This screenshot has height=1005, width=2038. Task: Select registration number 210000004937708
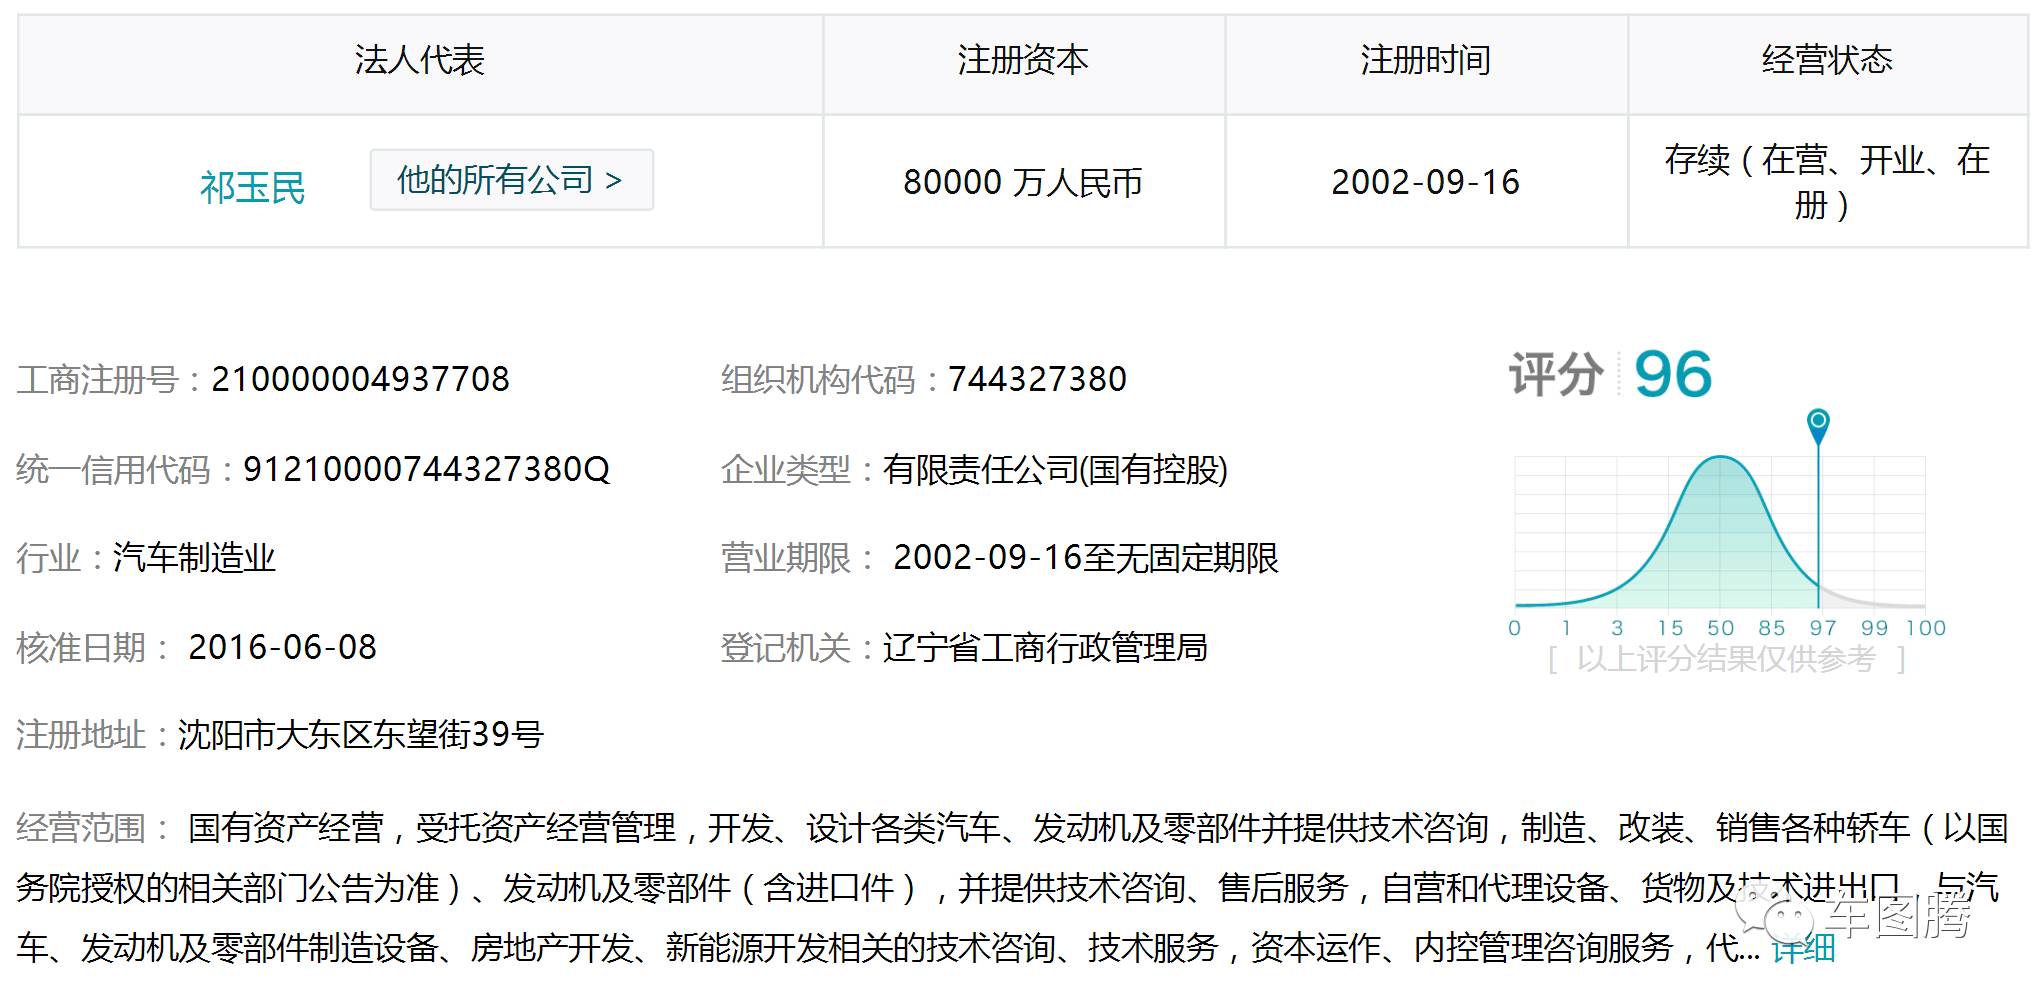[360, 379]
